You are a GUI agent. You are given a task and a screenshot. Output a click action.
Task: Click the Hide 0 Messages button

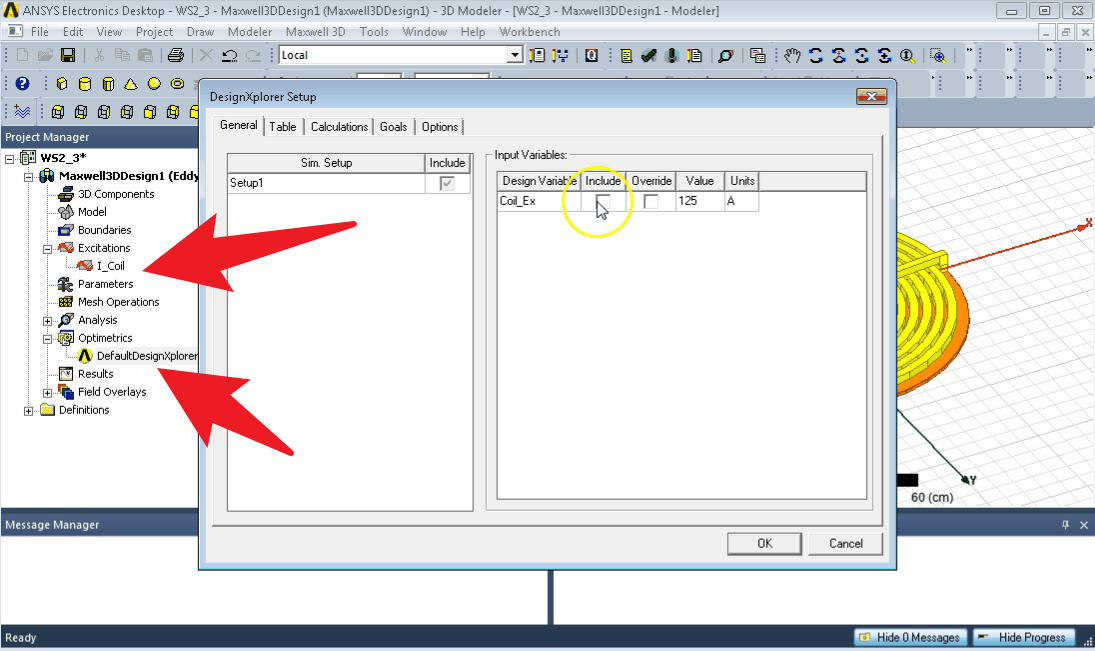(x=911, y=637)
